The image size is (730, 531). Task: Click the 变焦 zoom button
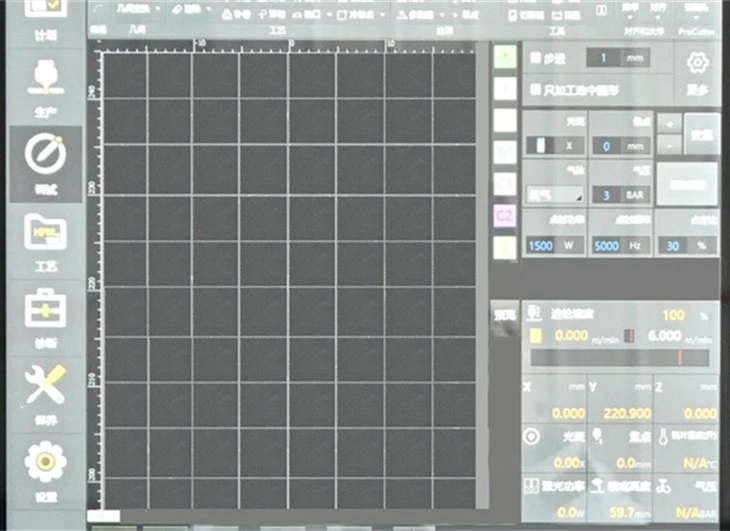702,135
